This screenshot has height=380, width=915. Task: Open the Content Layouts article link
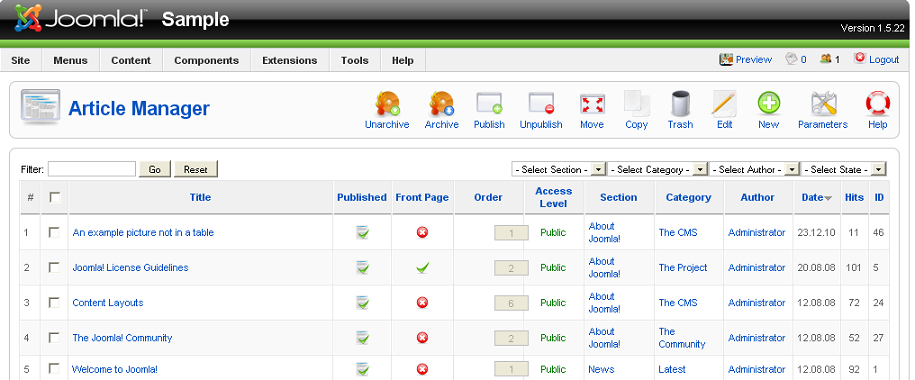click(x=108, y=302)
